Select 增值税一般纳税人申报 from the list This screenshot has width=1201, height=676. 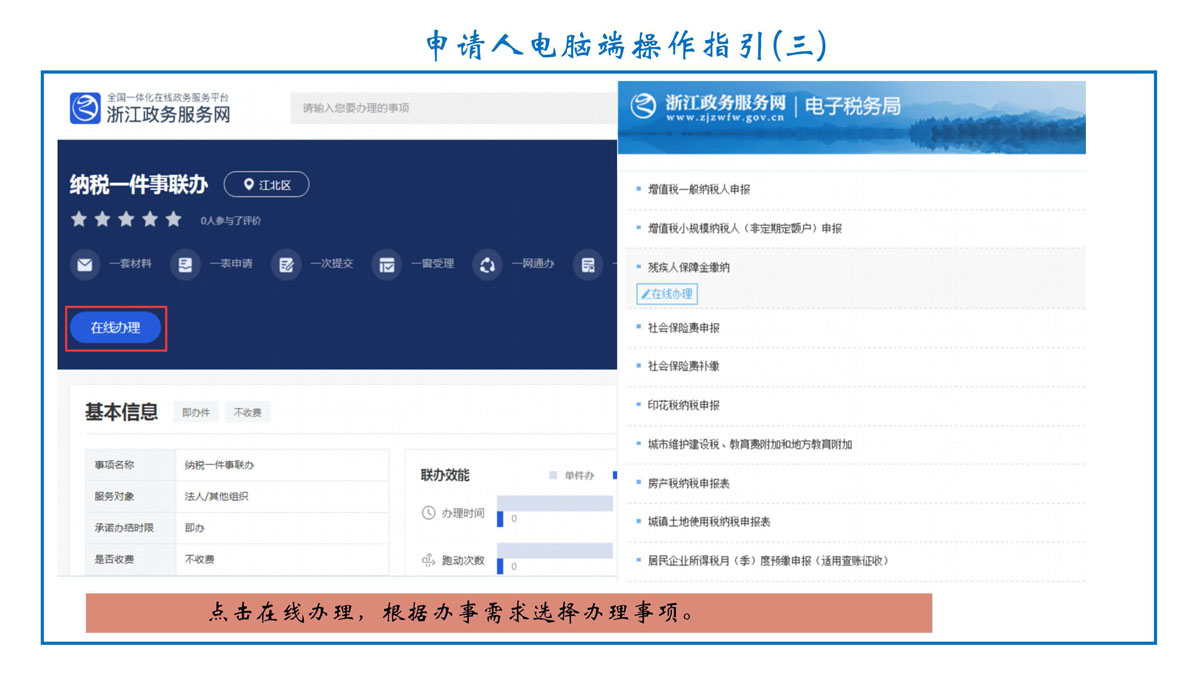pyautogui.click(x=698, y=189)
